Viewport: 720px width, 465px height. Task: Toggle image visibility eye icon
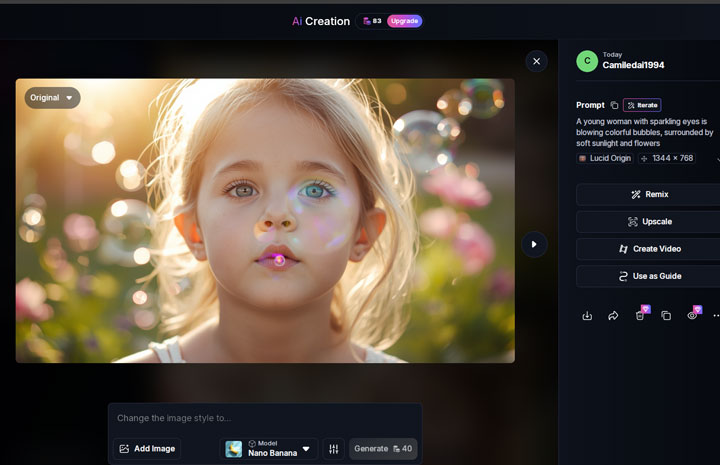[x=692, y=316]
